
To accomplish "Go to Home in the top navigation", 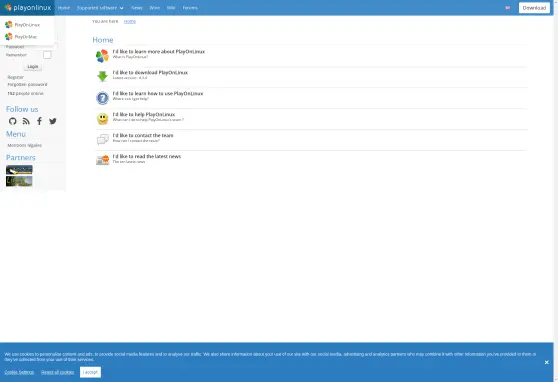I will (x=64, y=7).
